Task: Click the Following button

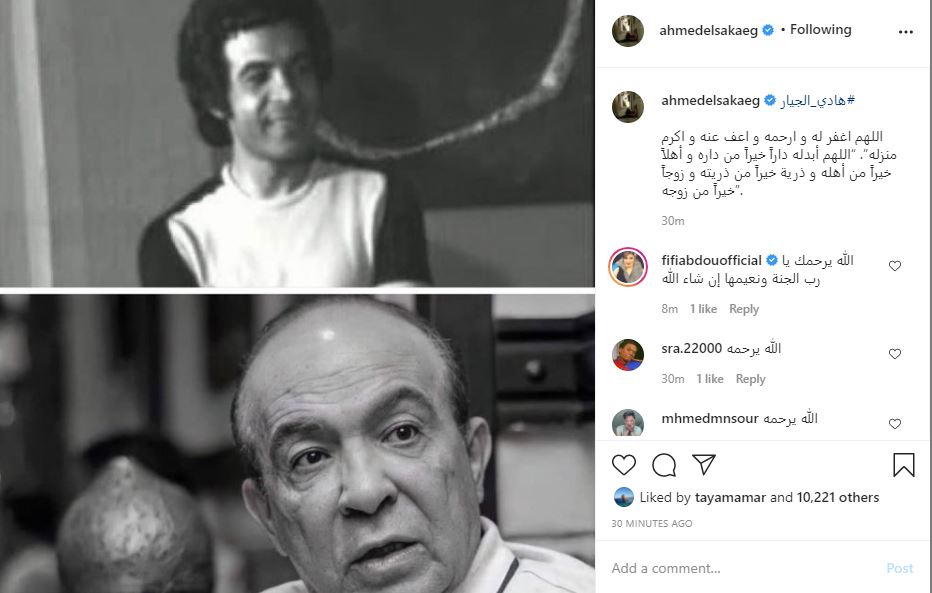Action: click(820, 29)
